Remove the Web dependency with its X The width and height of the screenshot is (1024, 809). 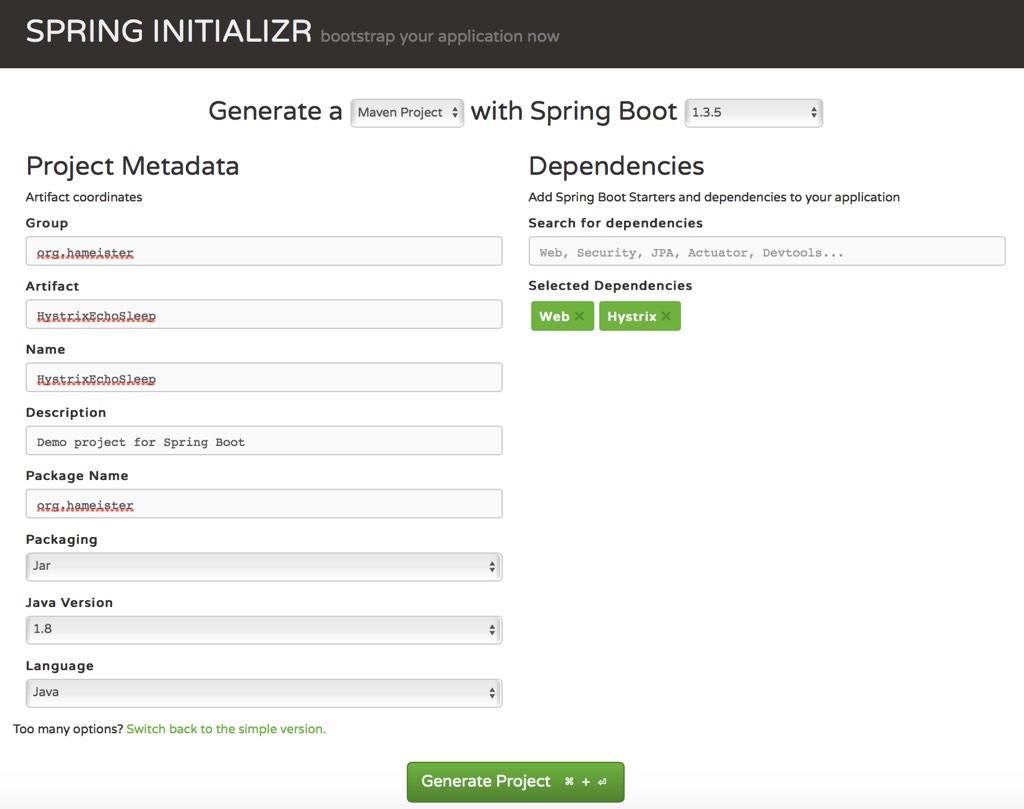[579, 317]
